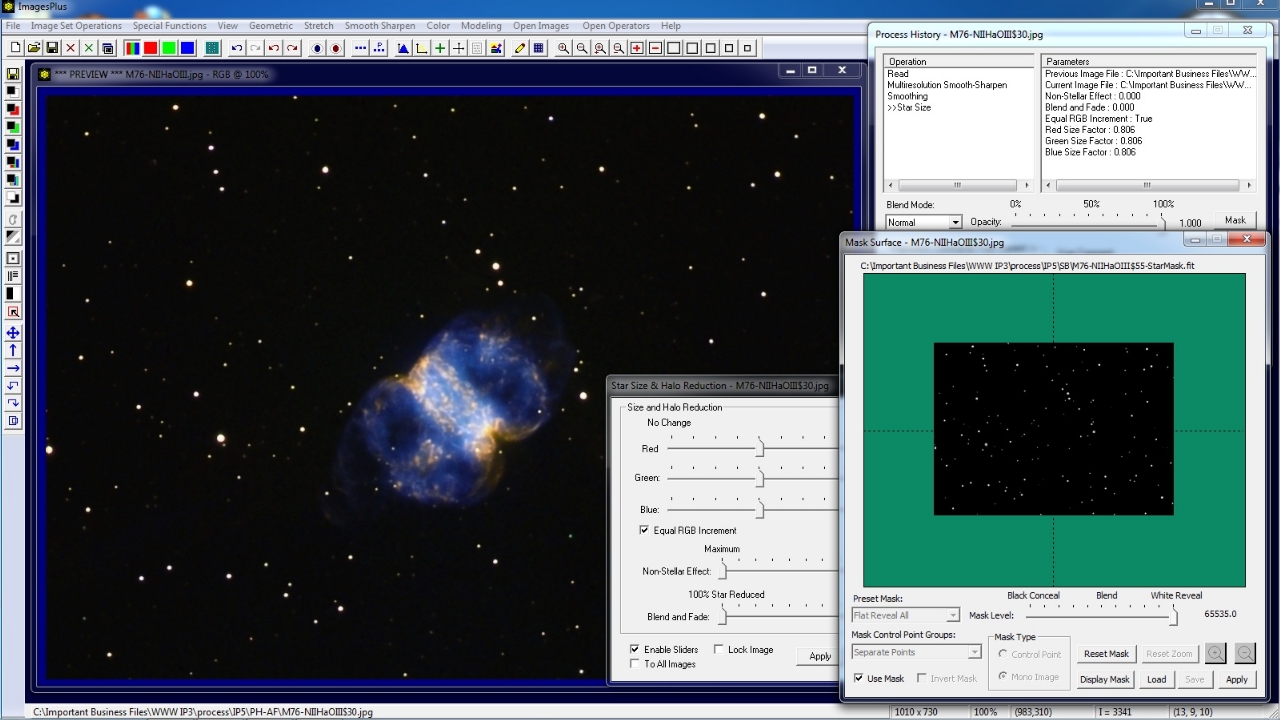Click the New file icon in toolbar
This screenshot has width=1280, height=720.
(x=15, y=47)
